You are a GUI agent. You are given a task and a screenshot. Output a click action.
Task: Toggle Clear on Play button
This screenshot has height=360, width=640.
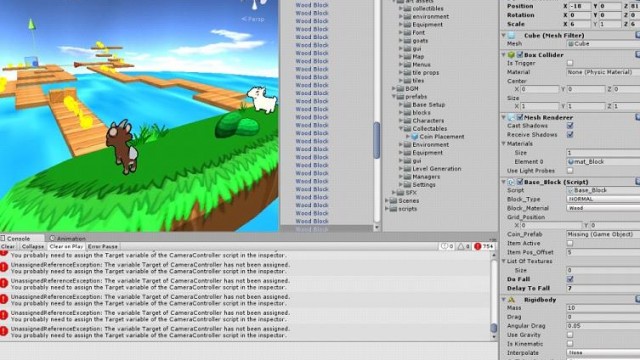click(66, 247)
